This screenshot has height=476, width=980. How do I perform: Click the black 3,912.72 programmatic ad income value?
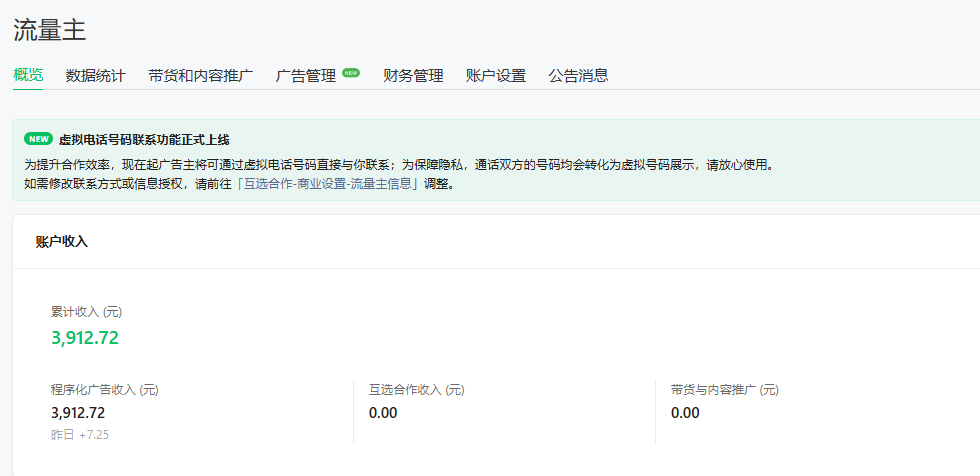pyautogui.click(x=78, y=413)
